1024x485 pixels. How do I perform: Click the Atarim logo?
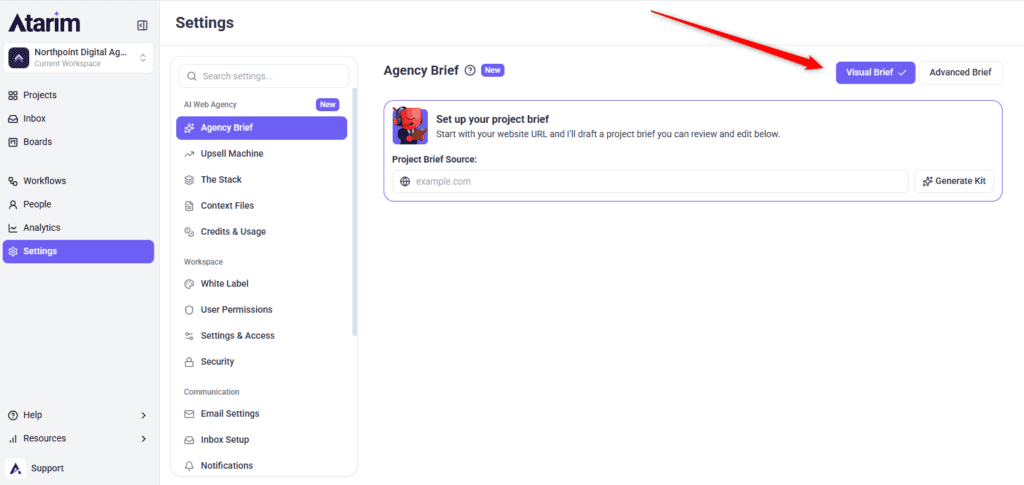point(44,23)
